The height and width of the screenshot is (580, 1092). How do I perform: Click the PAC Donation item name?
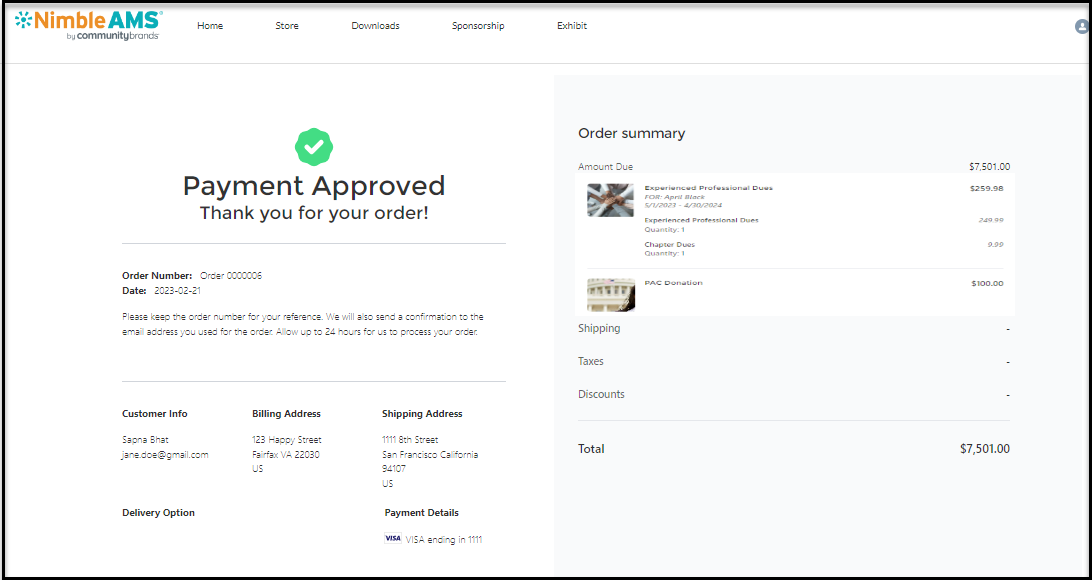click(x=673, y=283)
